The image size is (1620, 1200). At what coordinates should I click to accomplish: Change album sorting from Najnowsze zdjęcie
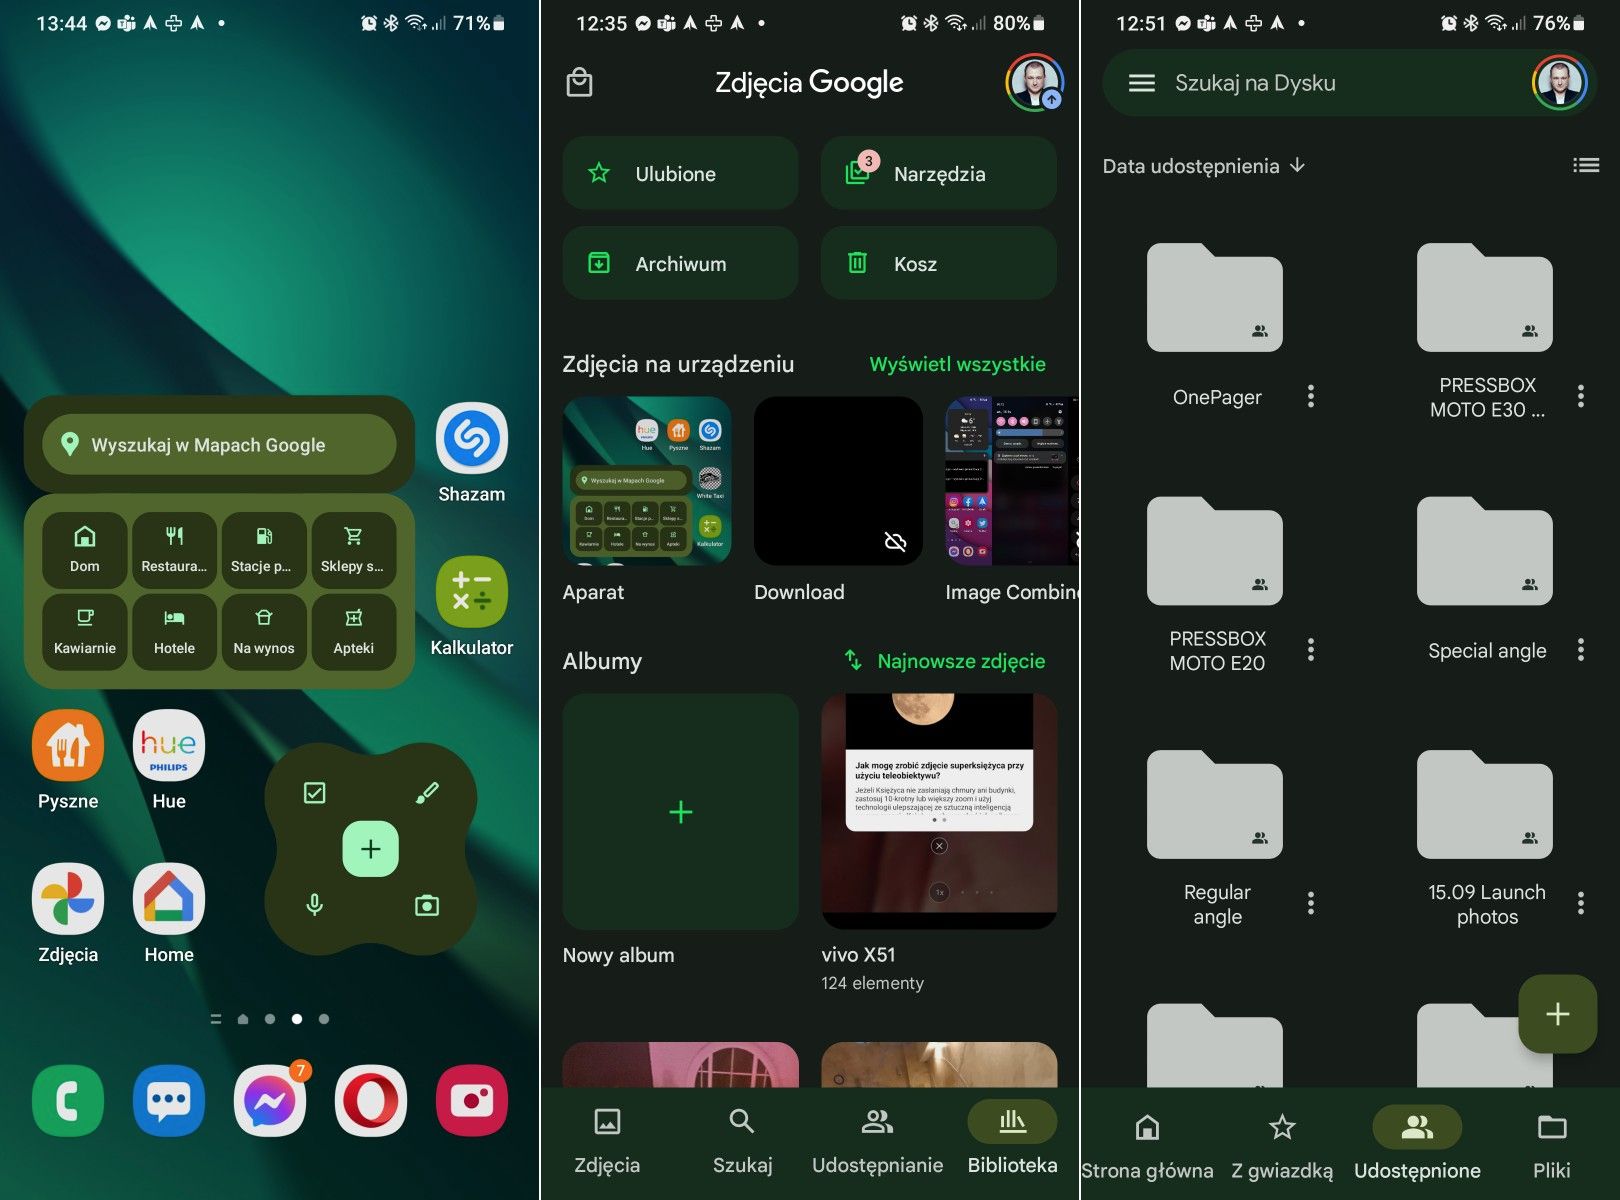coord(945,661)
